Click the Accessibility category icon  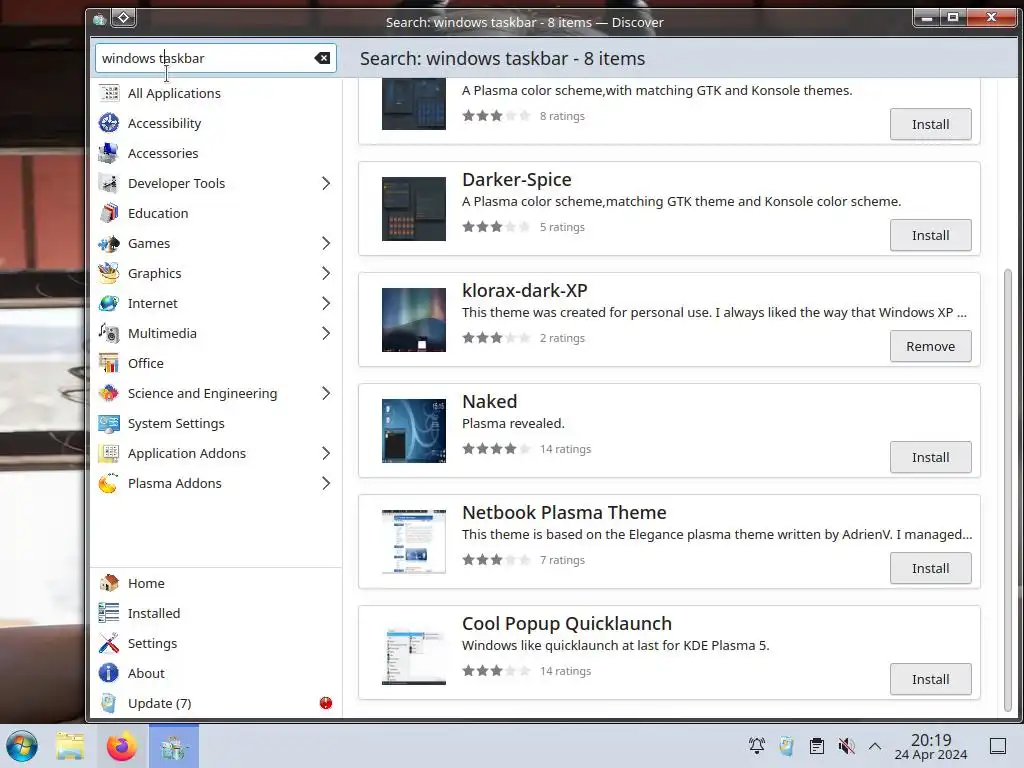(109, 123)
